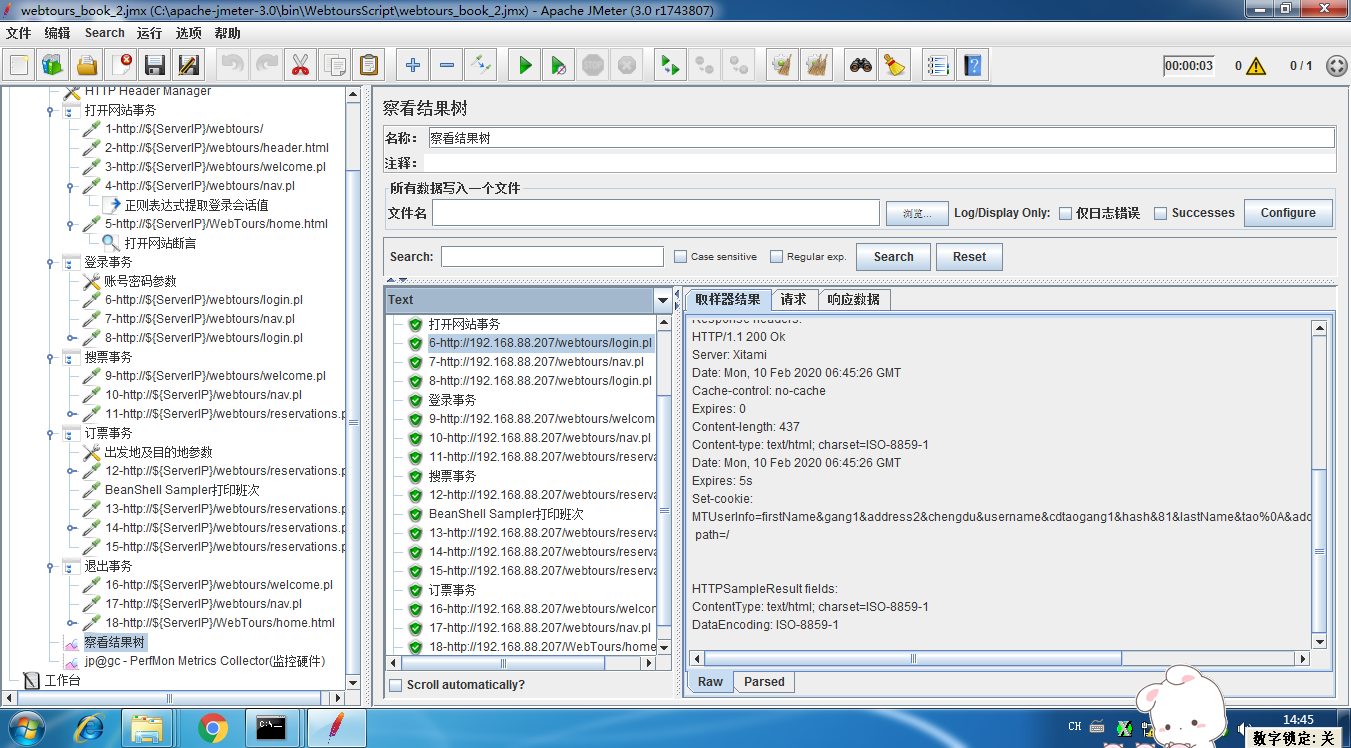The height and width of the screenshot is (748, 1351).
Task: Open the 文件 menu
Action: [19, 33]
